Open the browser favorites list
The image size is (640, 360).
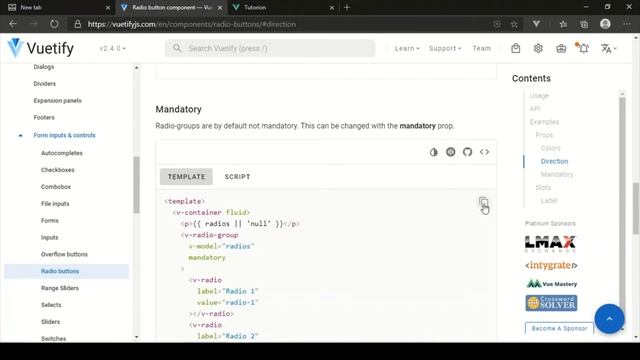563,24
